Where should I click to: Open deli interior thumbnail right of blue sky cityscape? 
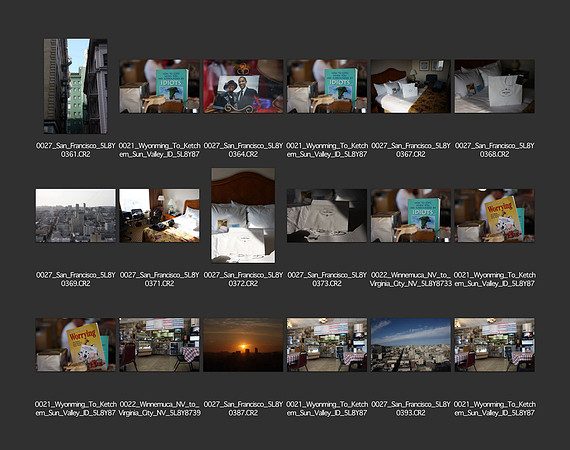[494, 345]
